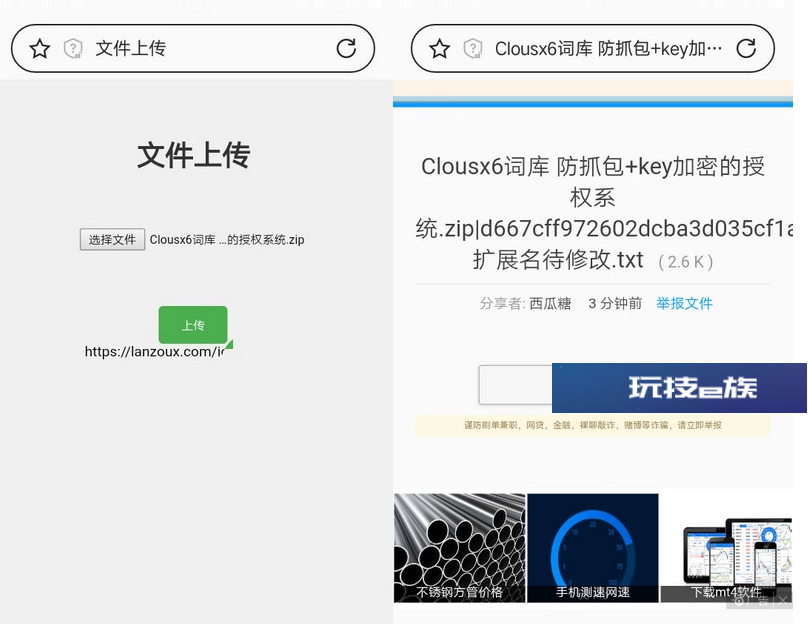Open the 下载mt4软件 ad thumbnail
Viewport: 808px width, 624px height.
726,548
